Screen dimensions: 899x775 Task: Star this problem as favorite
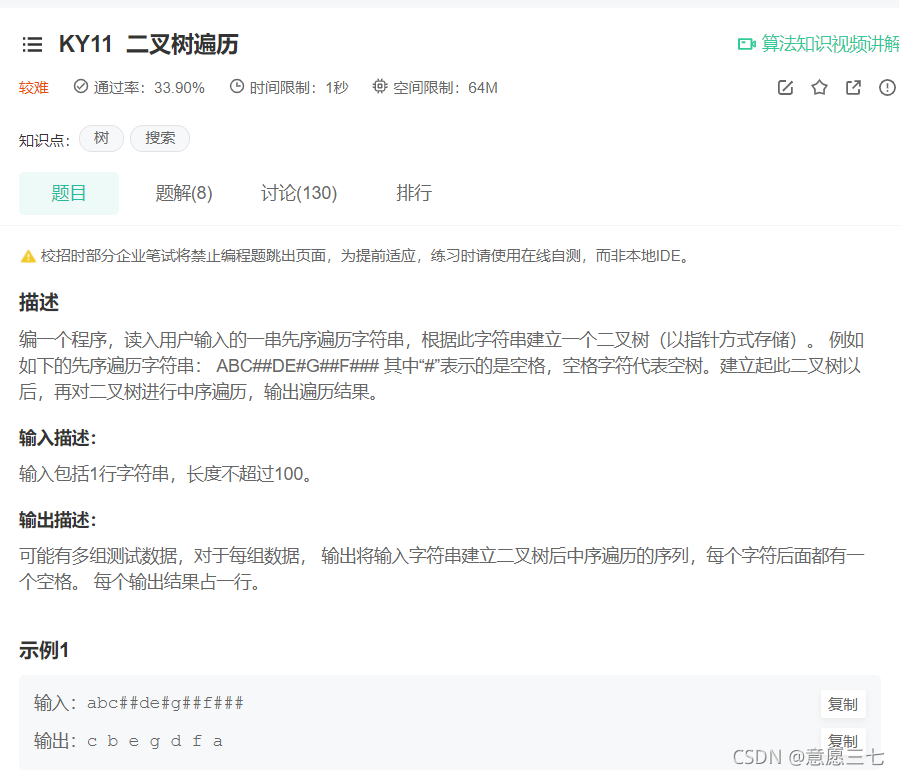pyautogui.click(x=820, y=87)
